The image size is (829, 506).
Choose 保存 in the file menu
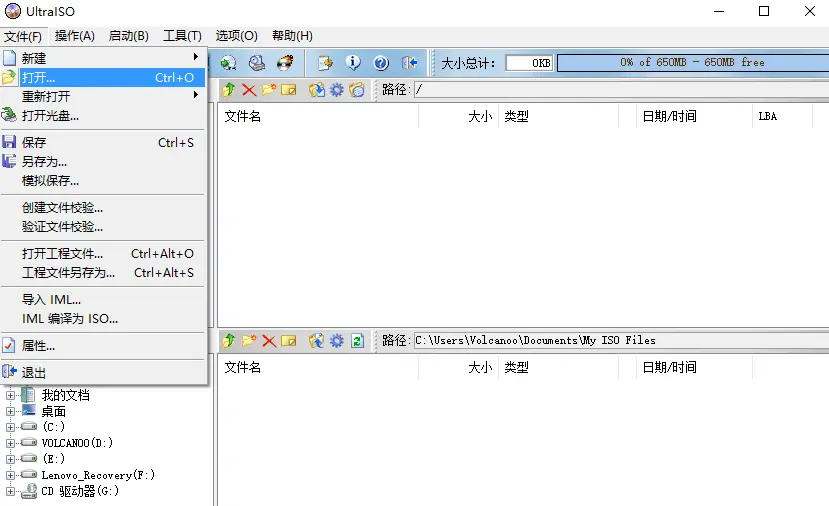click(x=103, y=142)
